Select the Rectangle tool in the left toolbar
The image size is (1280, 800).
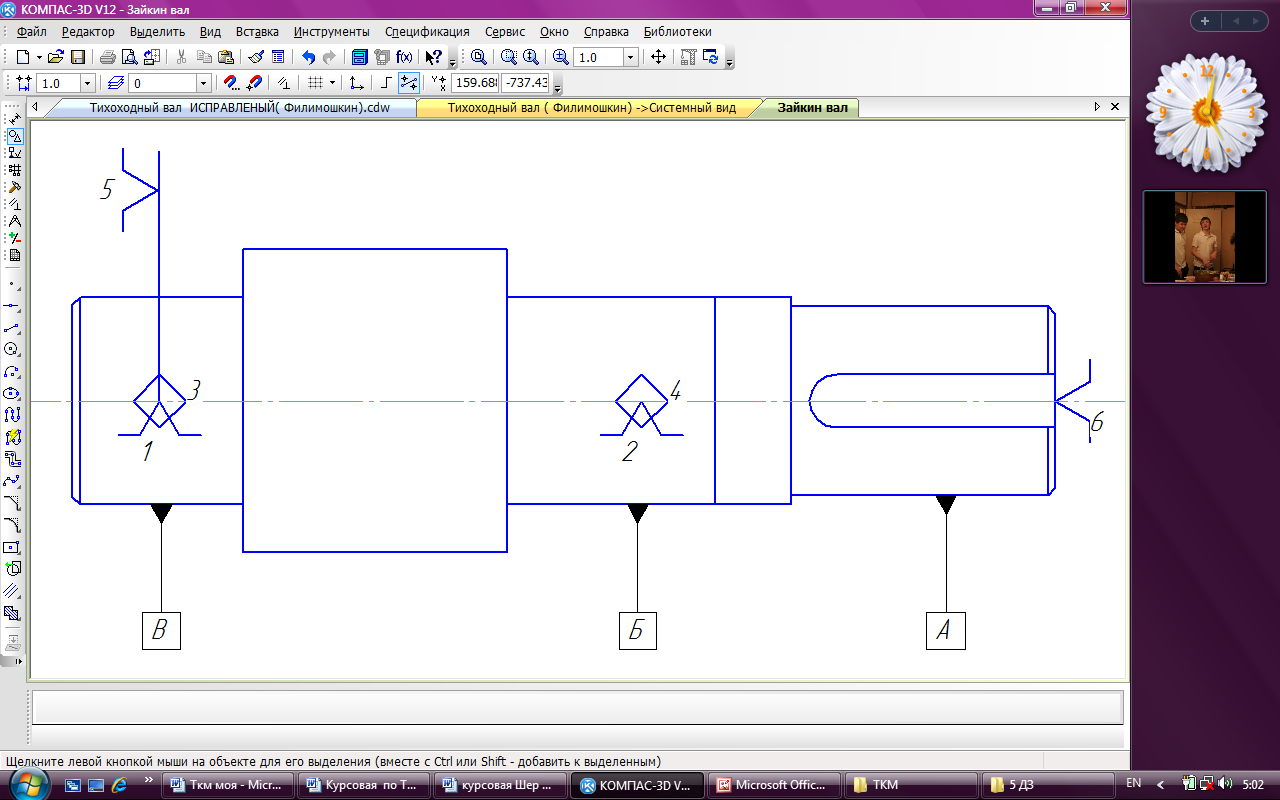14,547
